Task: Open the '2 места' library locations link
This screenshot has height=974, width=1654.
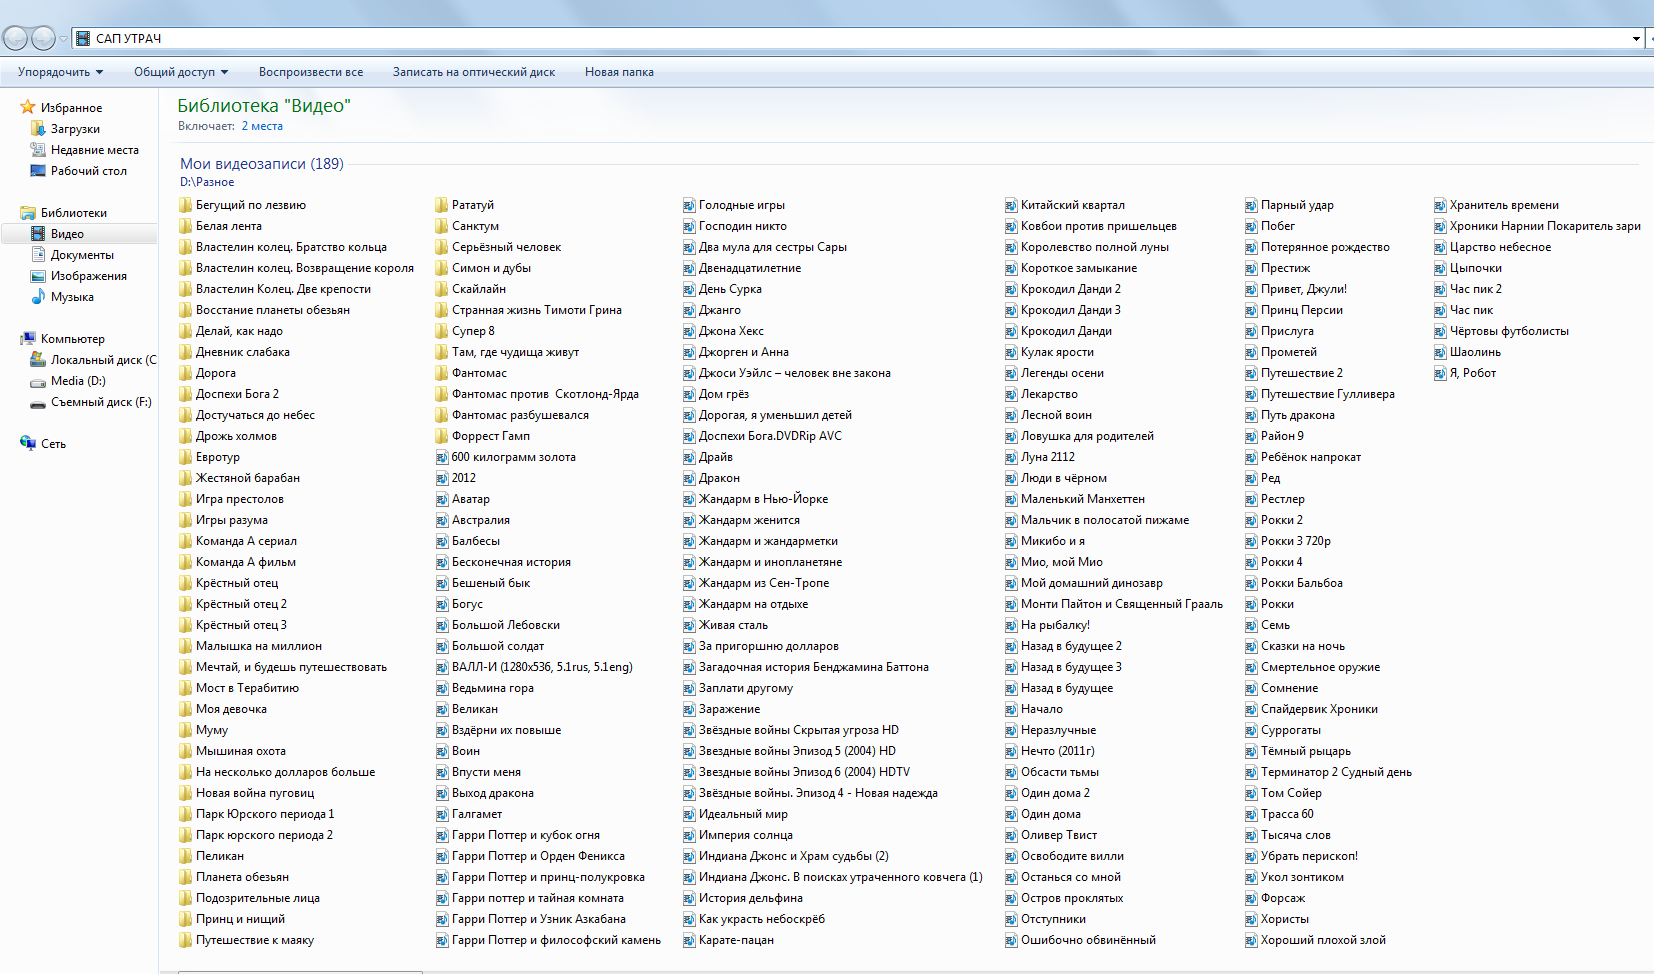Action: click(262, 126)
